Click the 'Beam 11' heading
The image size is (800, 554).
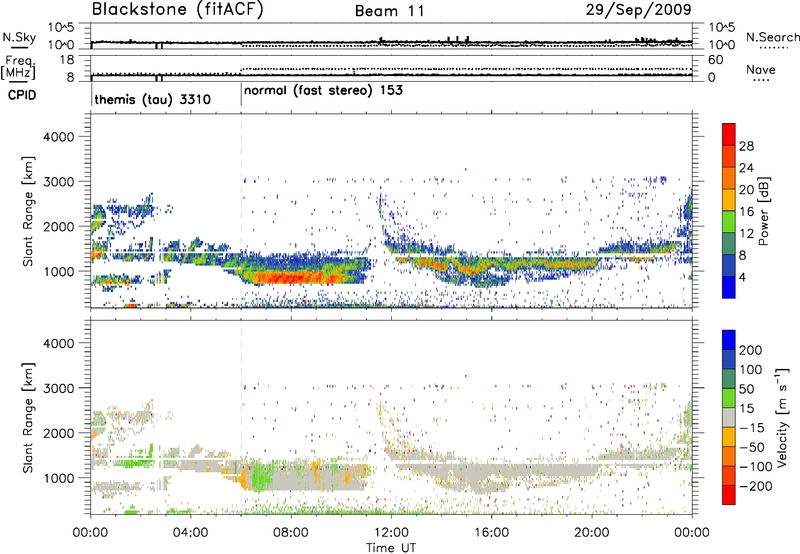pos(390,11)
